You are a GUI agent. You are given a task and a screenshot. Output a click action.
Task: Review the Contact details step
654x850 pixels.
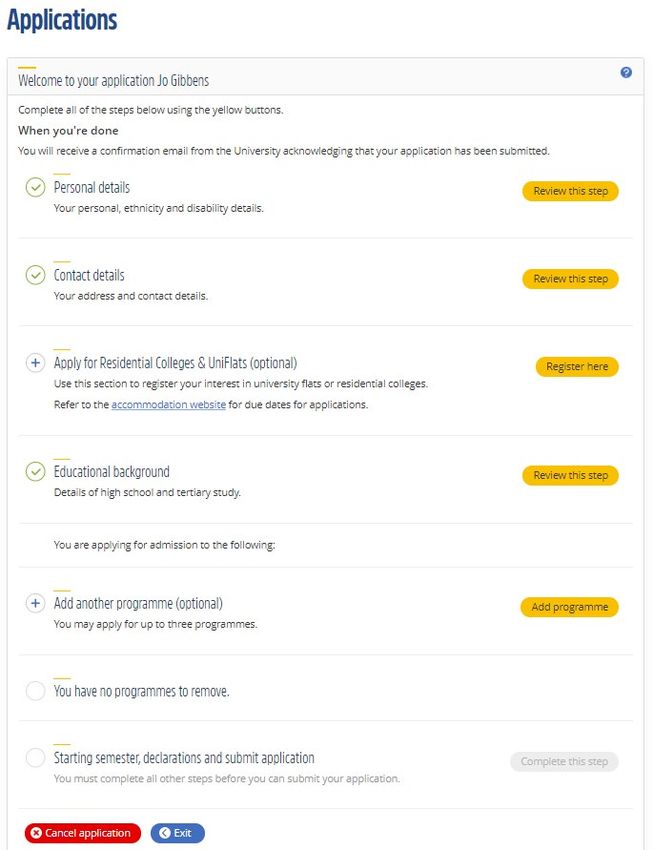(x=570, y=279)
